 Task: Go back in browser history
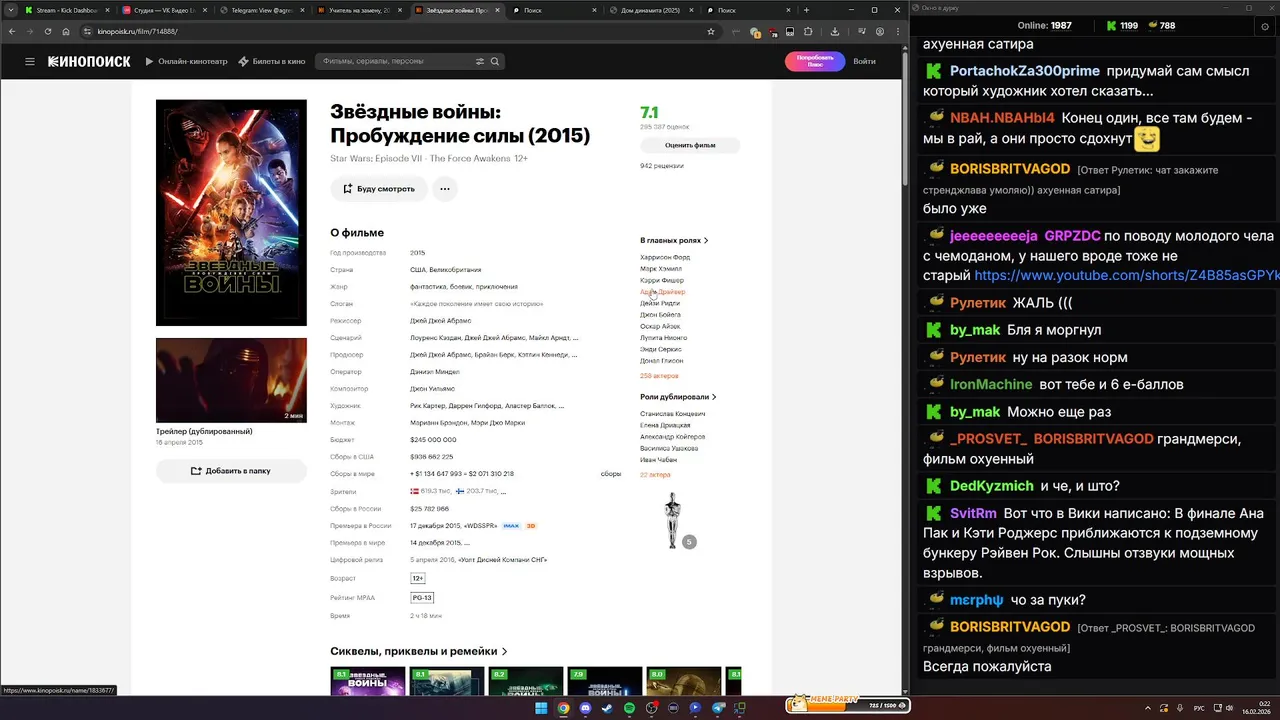coord(11,31)
